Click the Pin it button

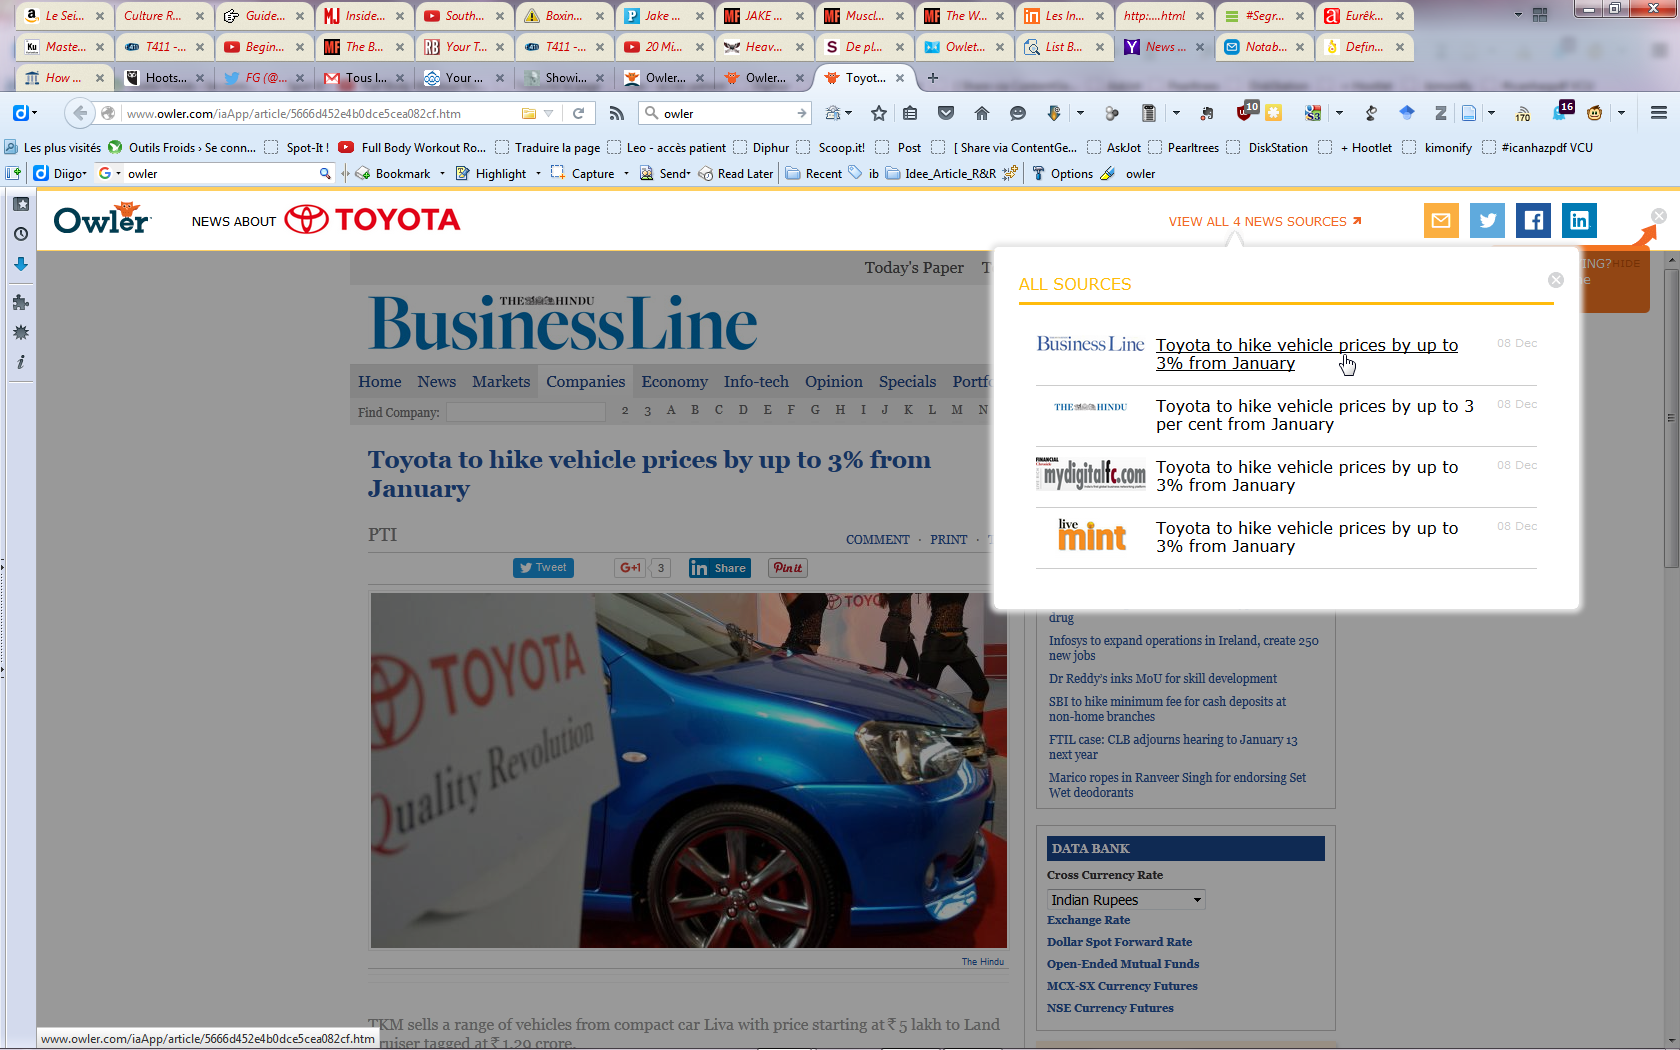click(788, 567)
